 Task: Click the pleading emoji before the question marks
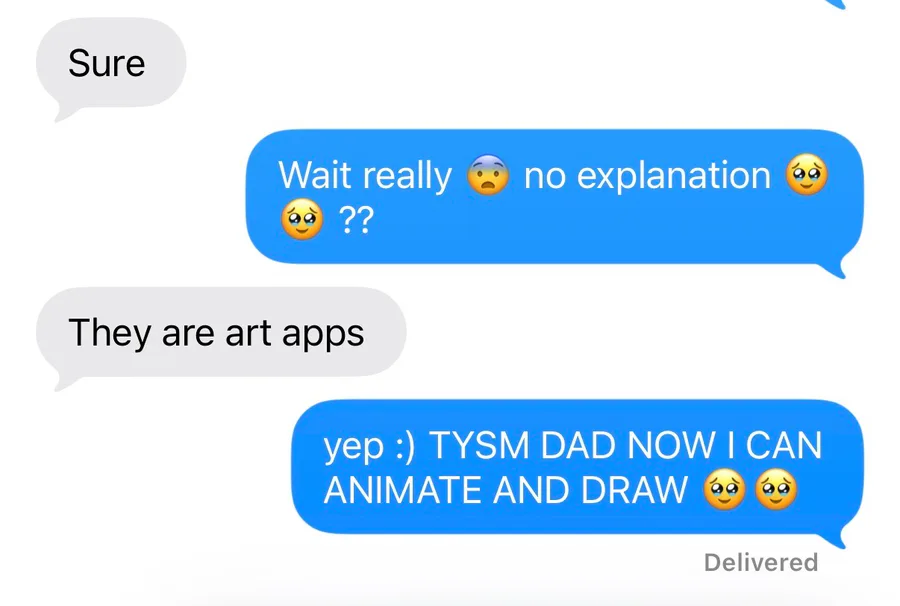pos(302,219)
